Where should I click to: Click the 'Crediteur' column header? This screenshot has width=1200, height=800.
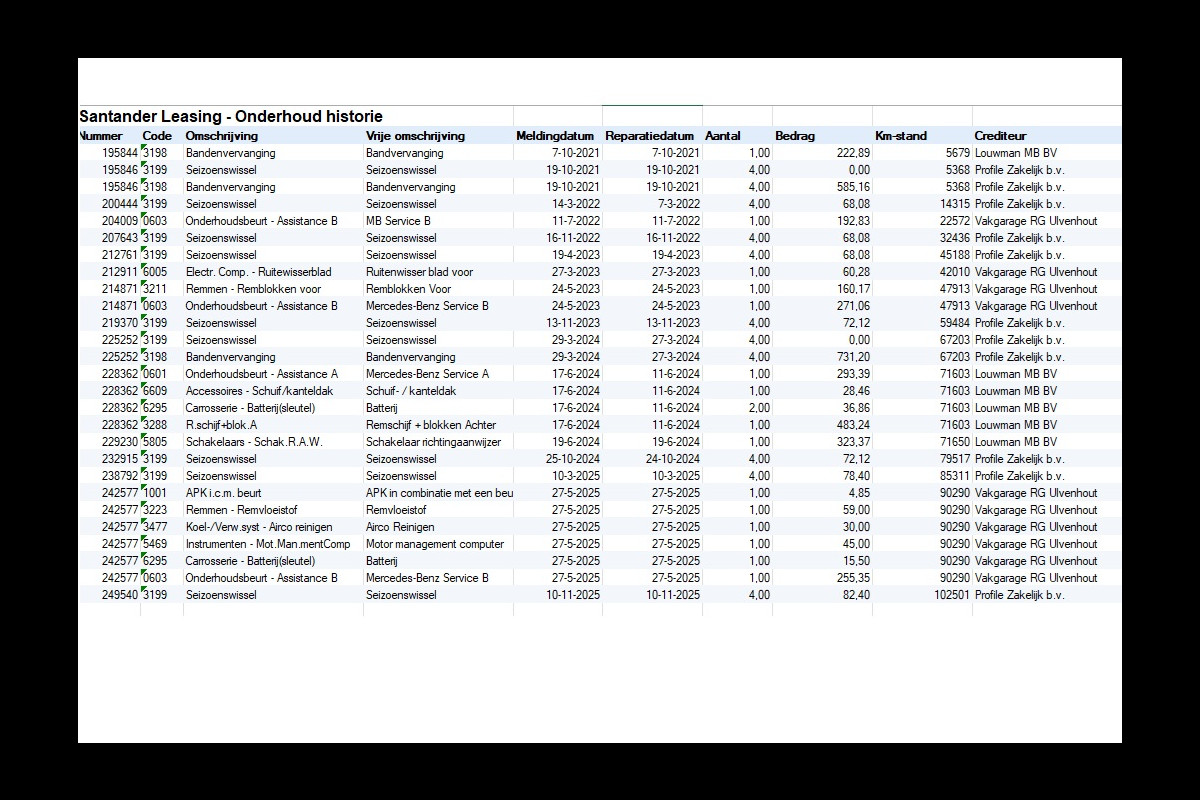pyautogui.click(x=1000, y=136)
